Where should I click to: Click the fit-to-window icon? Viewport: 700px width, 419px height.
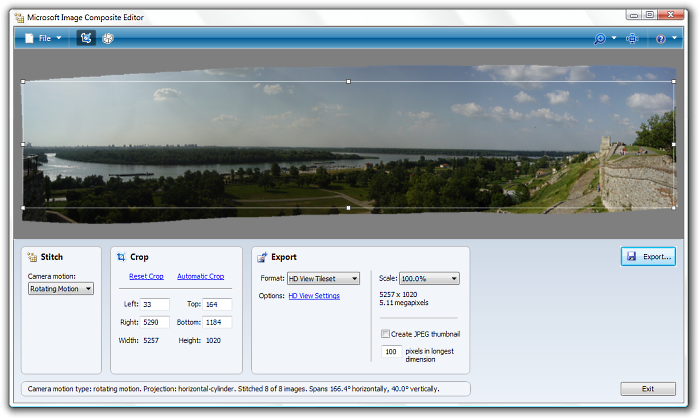click(x=632, y=39)
